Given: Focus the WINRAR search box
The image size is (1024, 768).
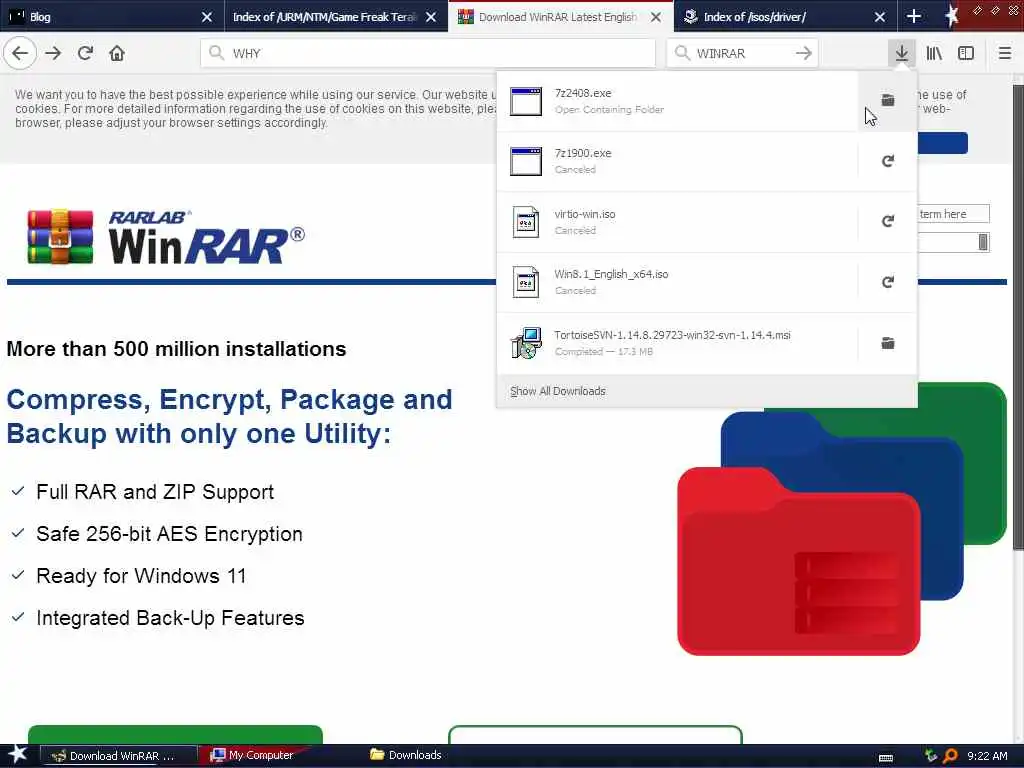Looking at the screenshot, I should tap(741, 53).
